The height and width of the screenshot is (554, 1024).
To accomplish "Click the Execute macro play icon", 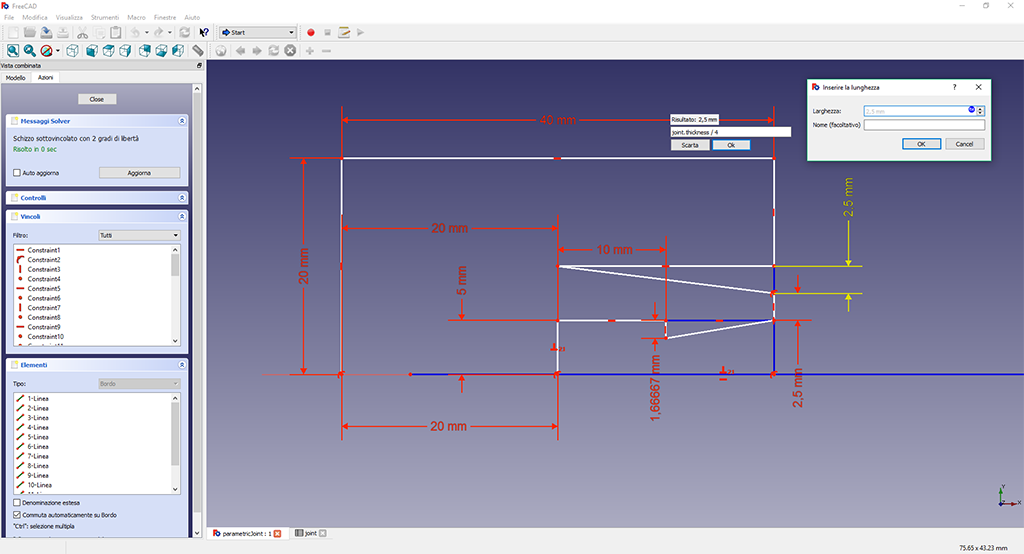I will tap(360, 32).
